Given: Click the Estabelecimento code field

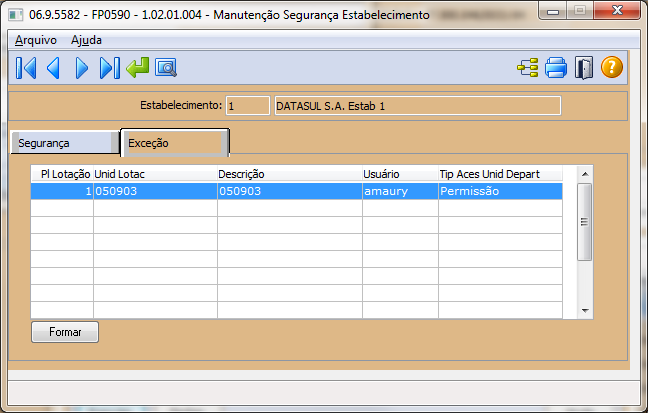Looking at the screenshot, I should (x=248, y=106).
